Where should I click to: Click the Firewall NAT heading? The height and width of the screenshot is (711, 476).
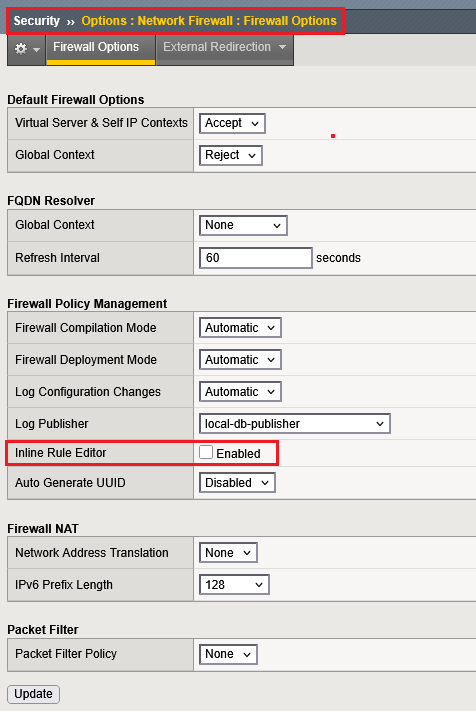pos(43,529)
